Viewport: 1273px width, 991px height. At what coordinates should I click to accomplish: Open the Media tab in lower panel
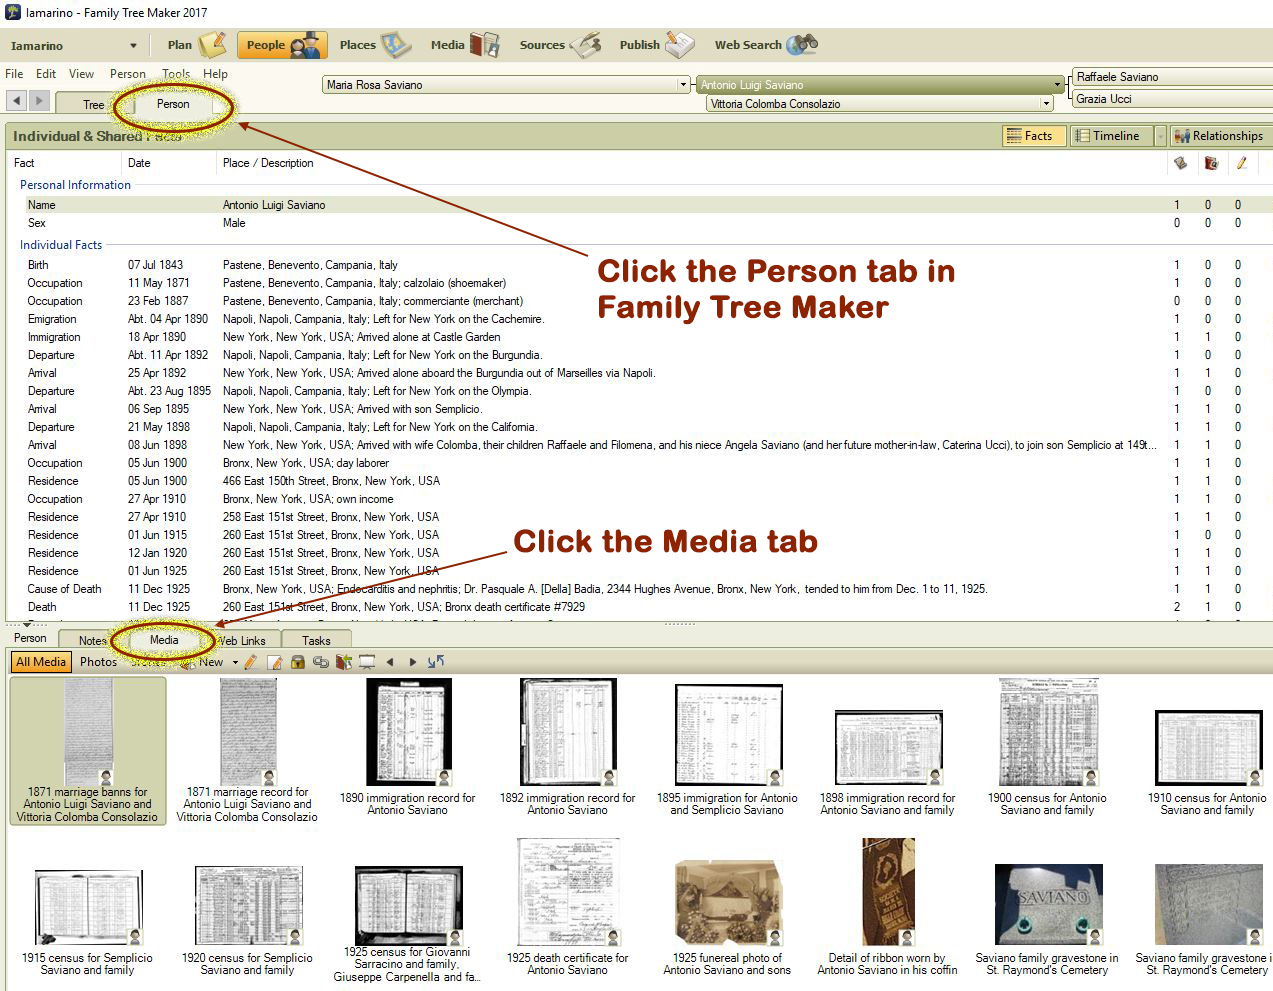(164, 640)
